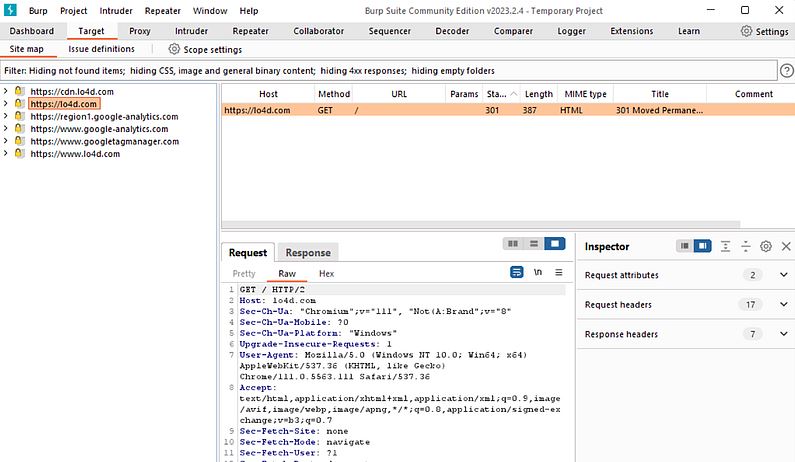Switch message view to tabbed layout
Image resolution: width=795 pixels, height=462 pixels.
click(555, 244)
